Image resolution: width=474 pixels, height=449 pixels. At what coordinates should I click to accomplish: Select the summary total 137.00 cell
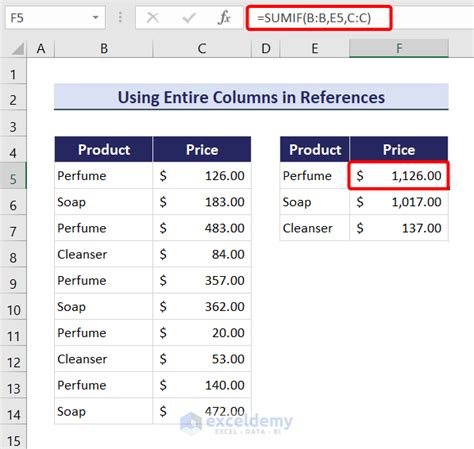[399, 228]
